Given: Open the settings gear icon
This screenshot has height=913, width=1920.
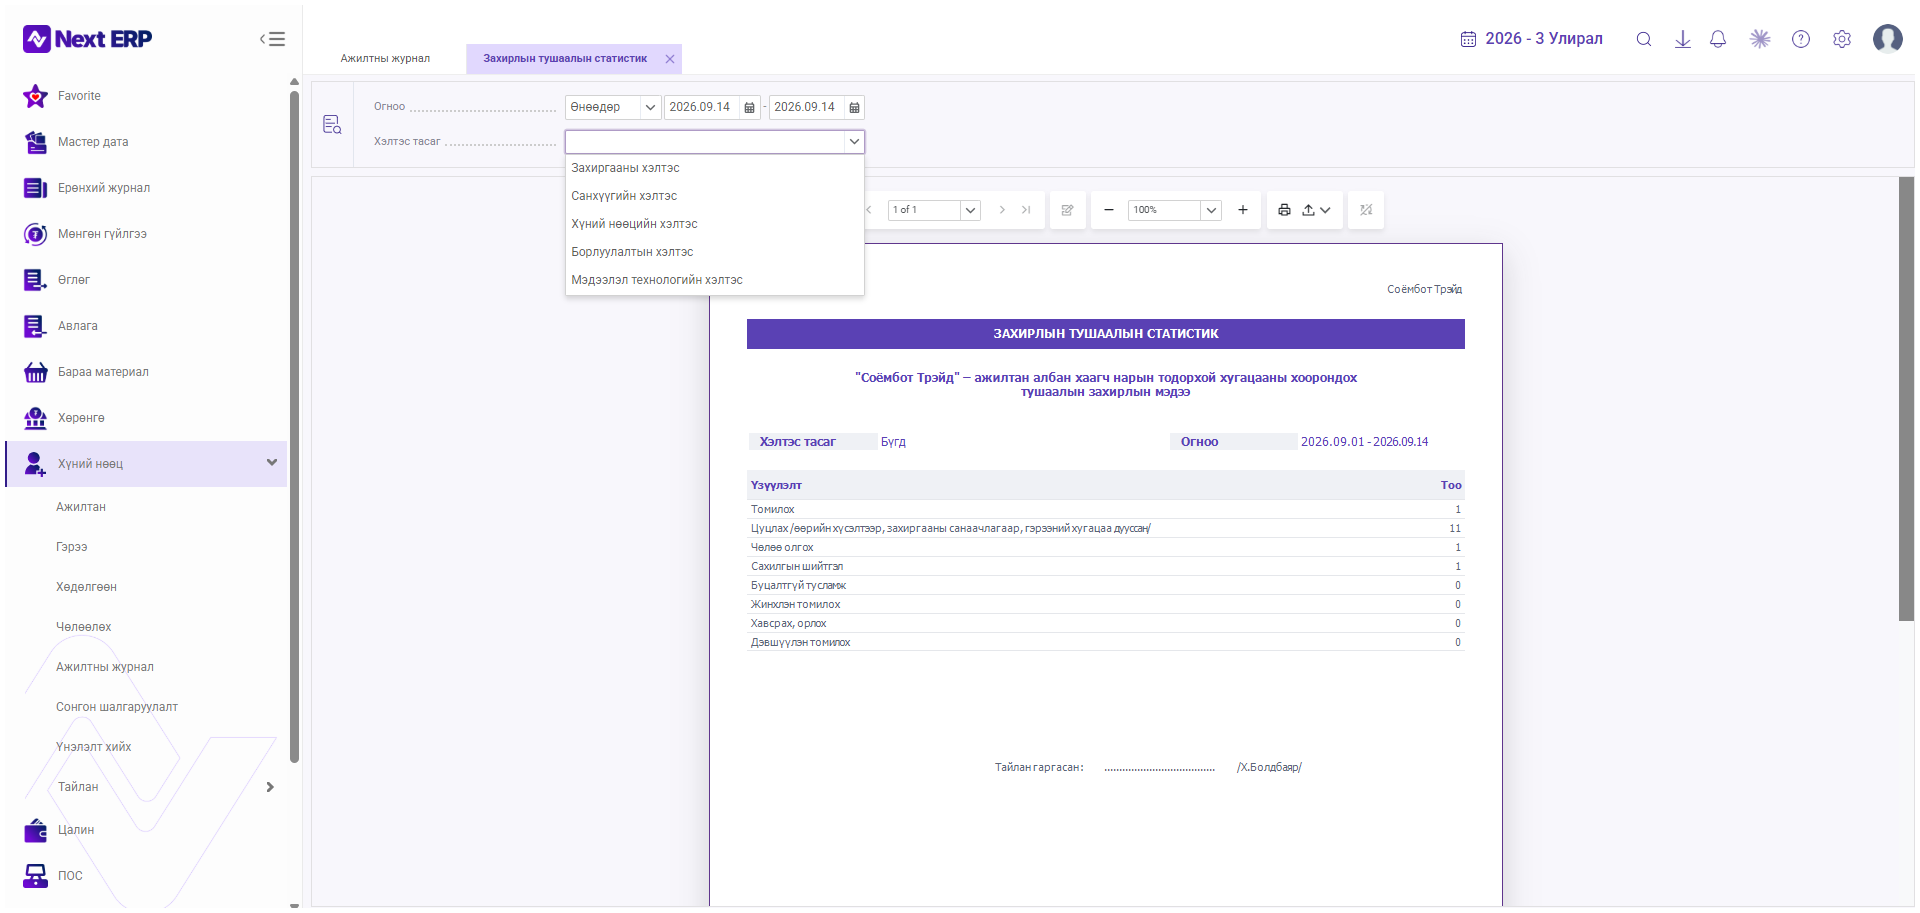Looking at the screenshot, I should tap(1841, 39).
